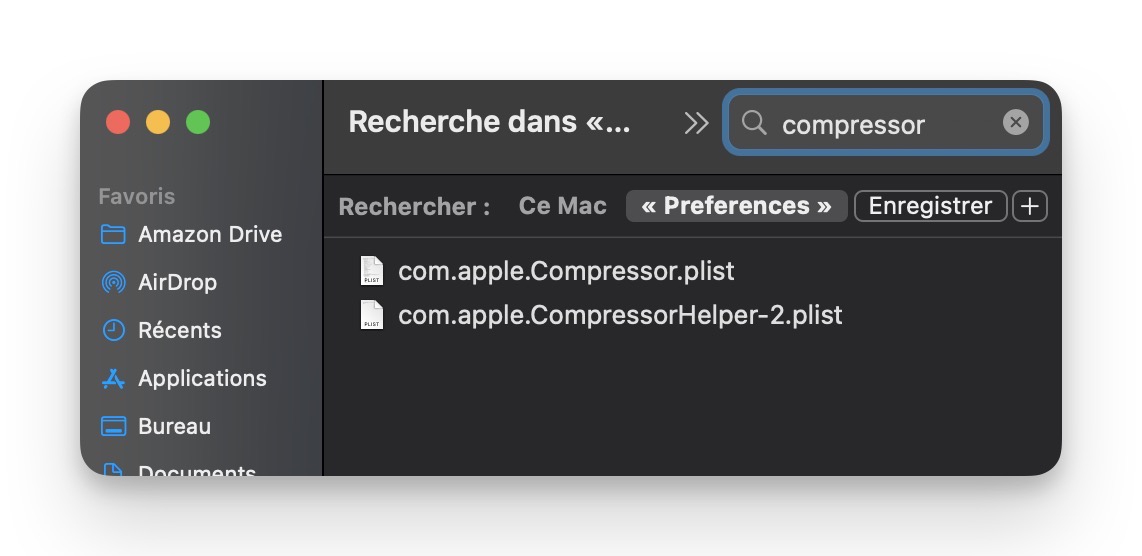Switch search scope to Ce Mac
The image size is (1142, 556).
pyautogui.click(x=563, y=206)
